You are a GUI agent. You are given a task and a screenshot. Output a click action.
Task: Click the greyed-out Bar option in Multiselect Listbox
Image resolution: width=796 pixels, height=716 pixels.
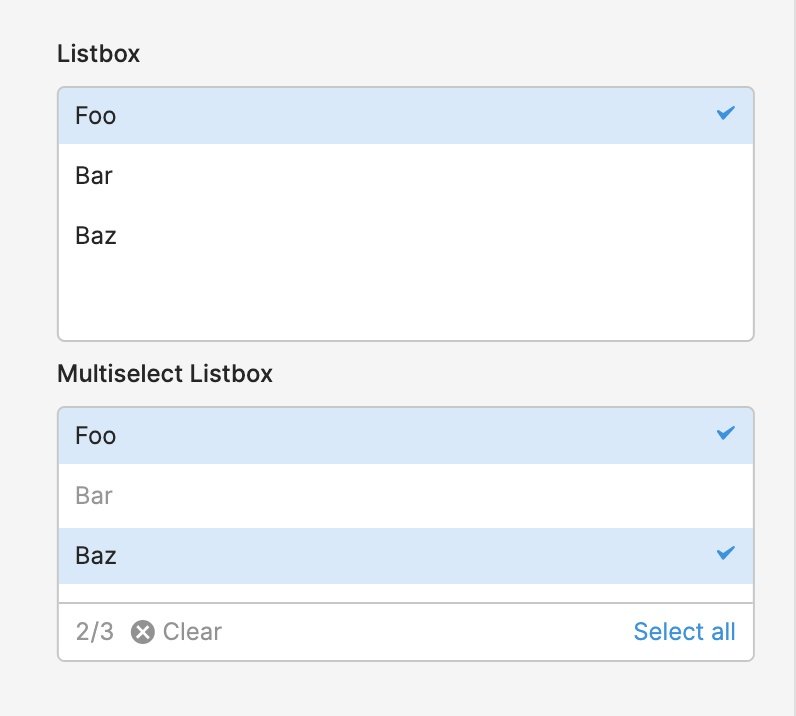click(x=406, y=496)
